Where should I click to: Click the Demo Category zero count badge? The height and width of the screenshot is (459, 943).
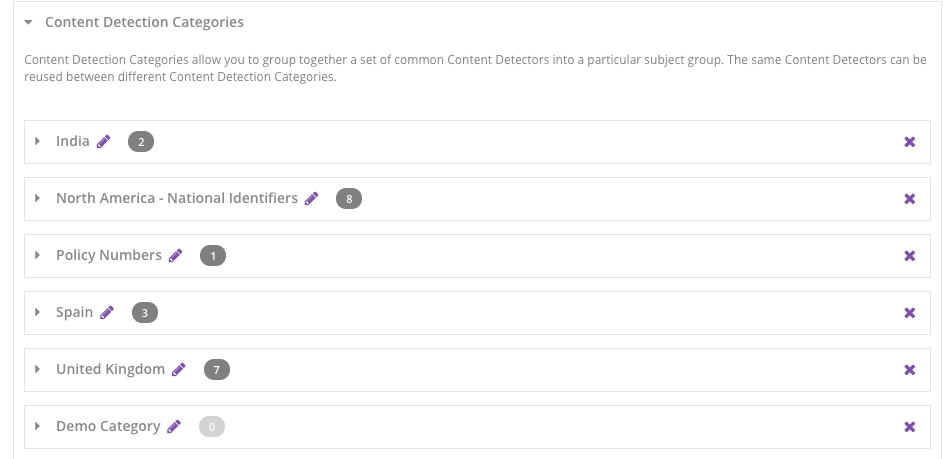tap(212, 427)
